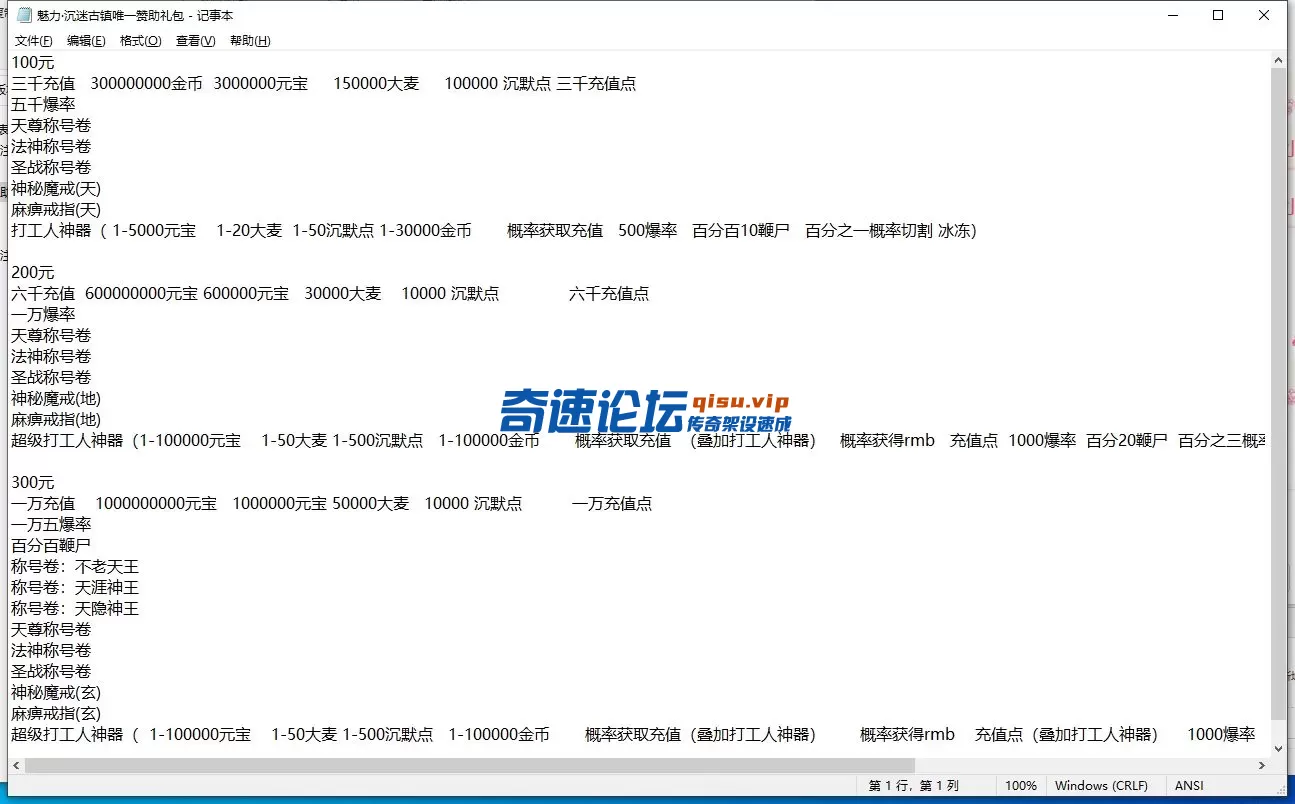Click the horizontal scrollbar left arrow
The width and height of the screenshot is (1295, 804).
tap(16, 765)
